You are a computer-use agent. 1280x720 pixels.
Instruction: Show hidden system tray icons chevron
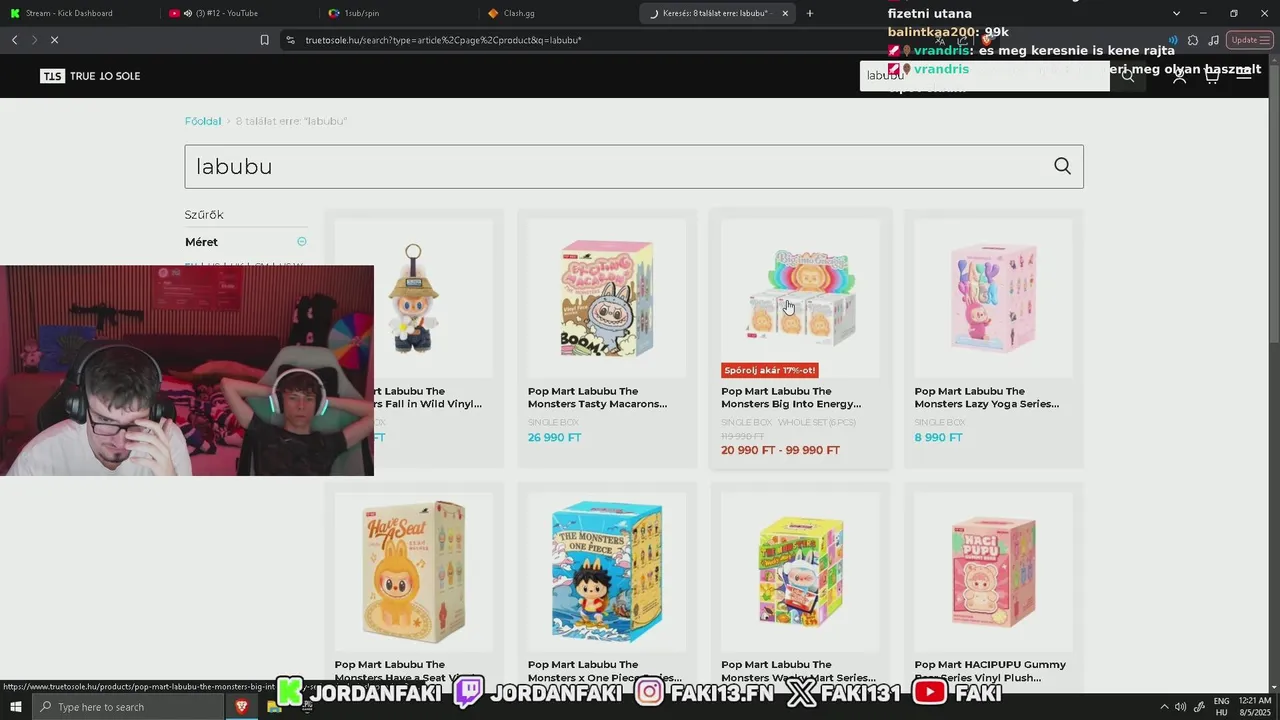pyautogui.click(x=1163, y=707)
